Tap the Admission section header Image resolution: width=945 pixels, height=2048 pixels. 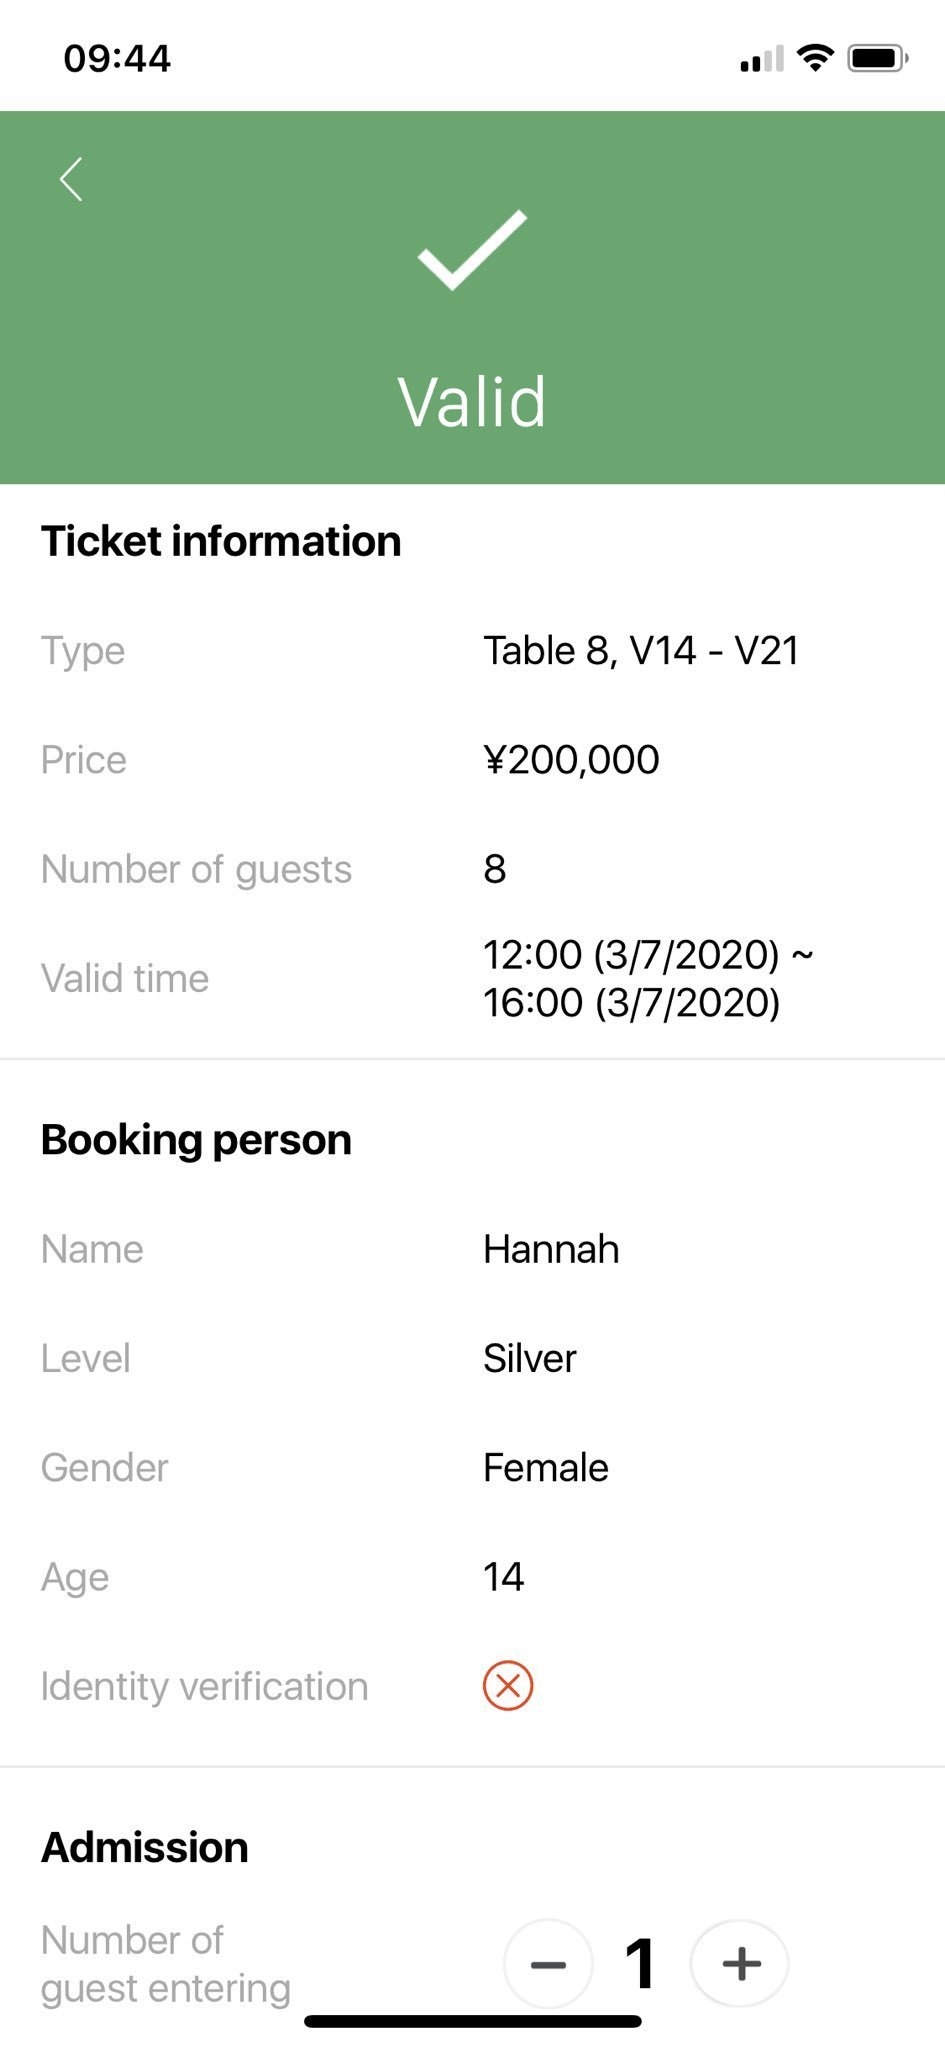point(145,1847)
